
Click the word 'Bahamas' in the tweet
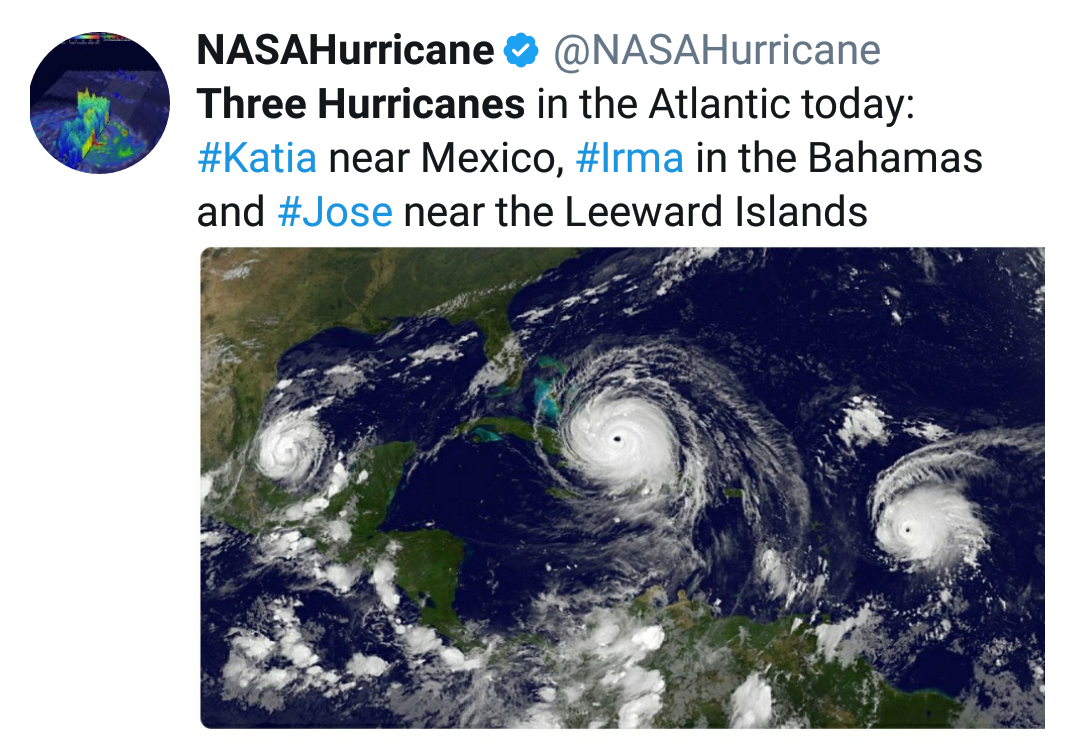pos(895,158)
